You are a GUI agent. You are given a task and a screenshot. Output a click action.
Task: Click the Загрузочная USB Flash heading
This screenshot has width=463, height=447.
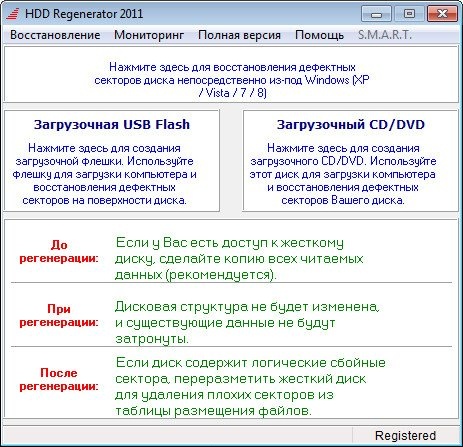[x=112, y=124]
